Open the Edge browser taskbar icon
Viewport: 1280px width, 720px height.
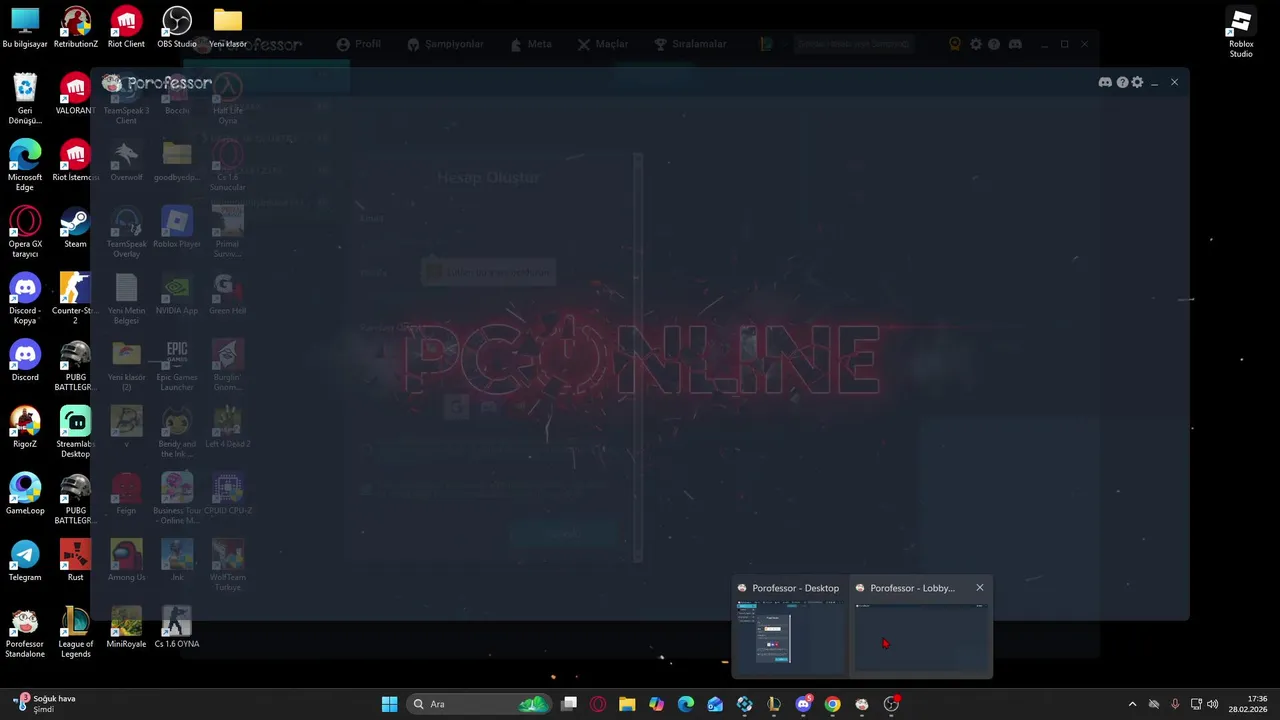click(686, 704)
